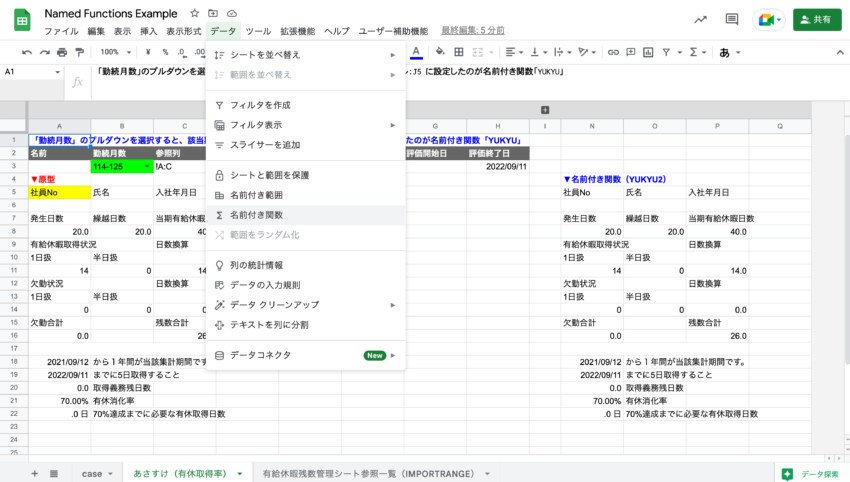Click the Name box showing A1
Image resolution: width=850 pixels, height=482 pixels.
click(x=30, y=72)
